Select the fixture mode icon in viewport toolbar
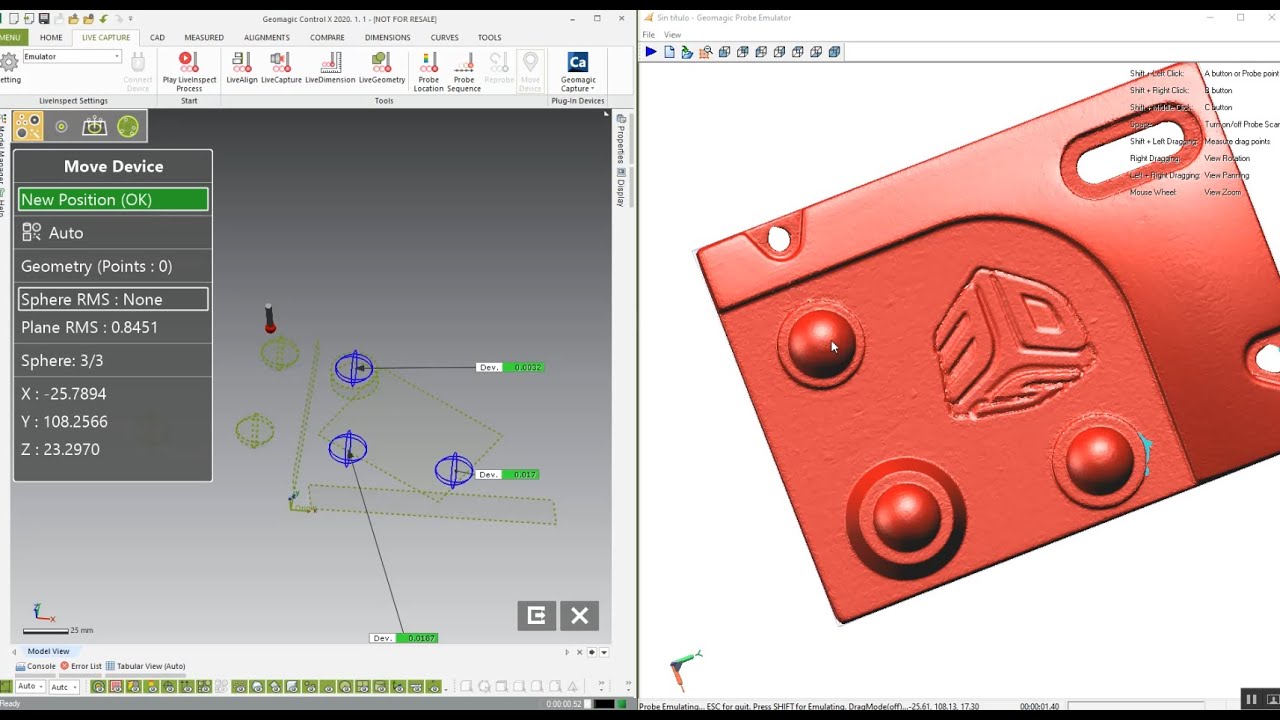This screenshot has height=720, width=1280. pos(94,126)
